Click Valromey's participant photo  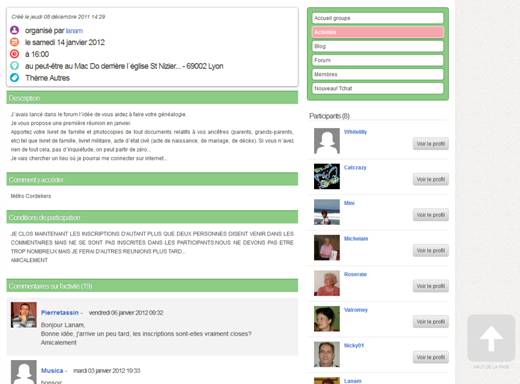click(x=327, y=319)
